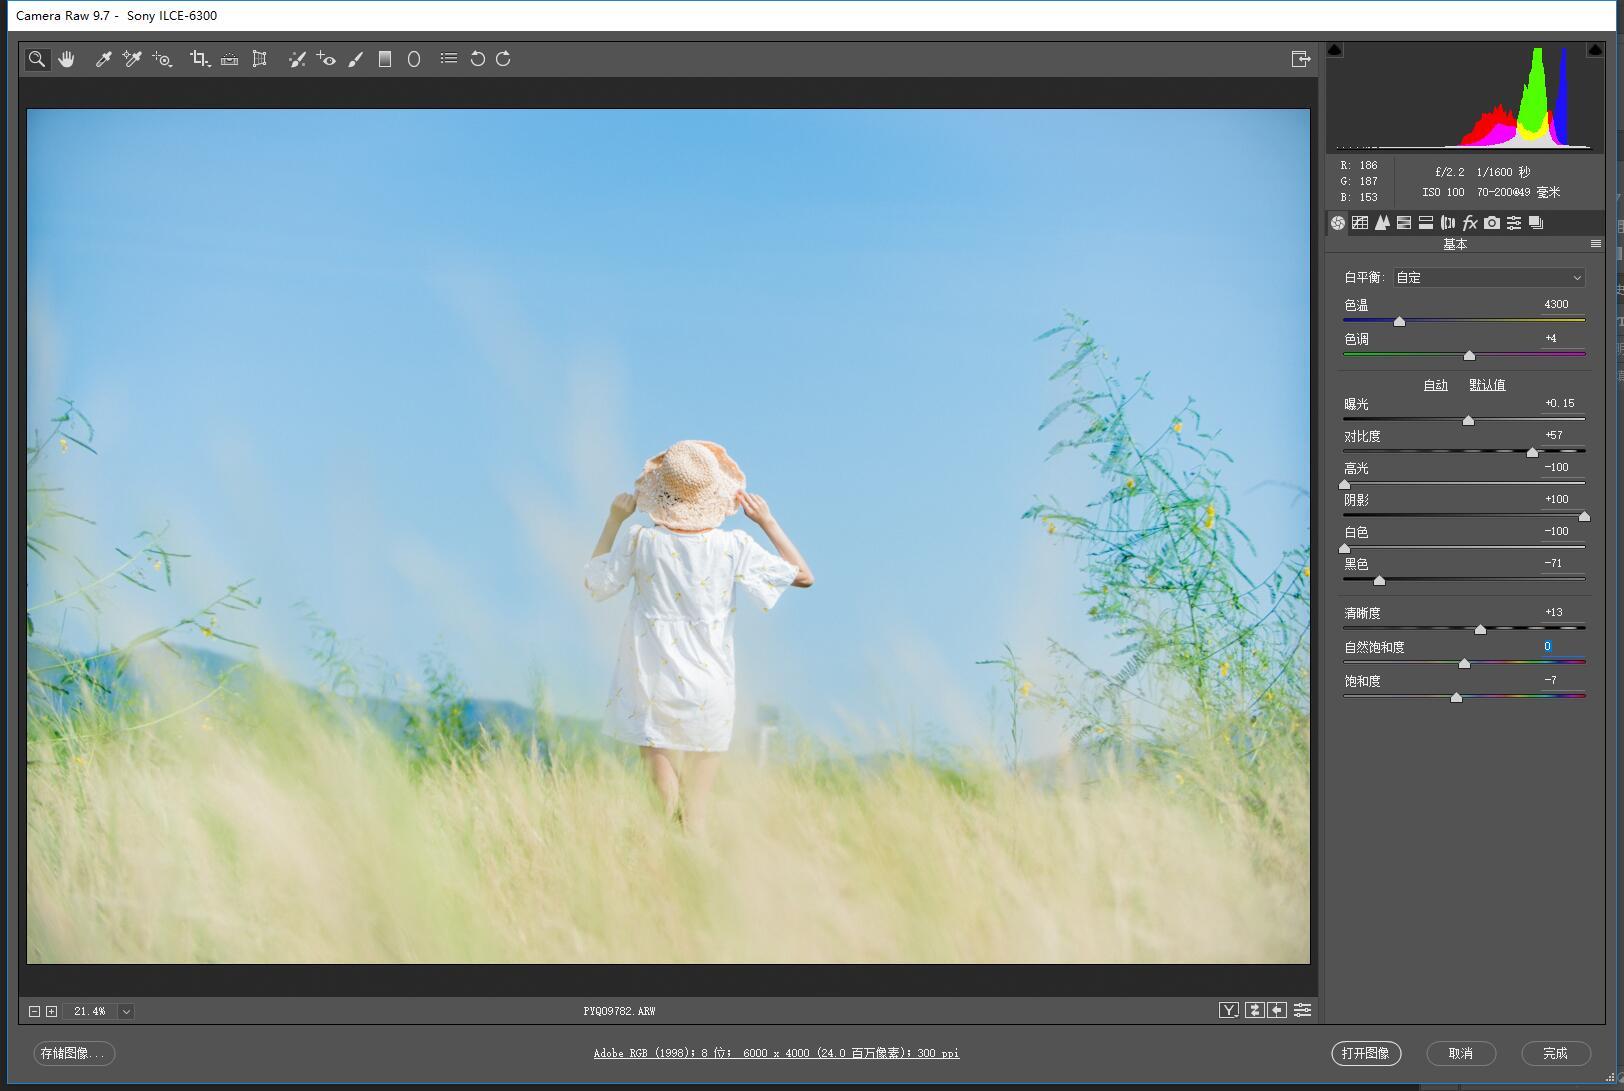Screen dimensions: 1624x1091
Task: Copy current settings to Before icon
Action: pos(1277,1011)
